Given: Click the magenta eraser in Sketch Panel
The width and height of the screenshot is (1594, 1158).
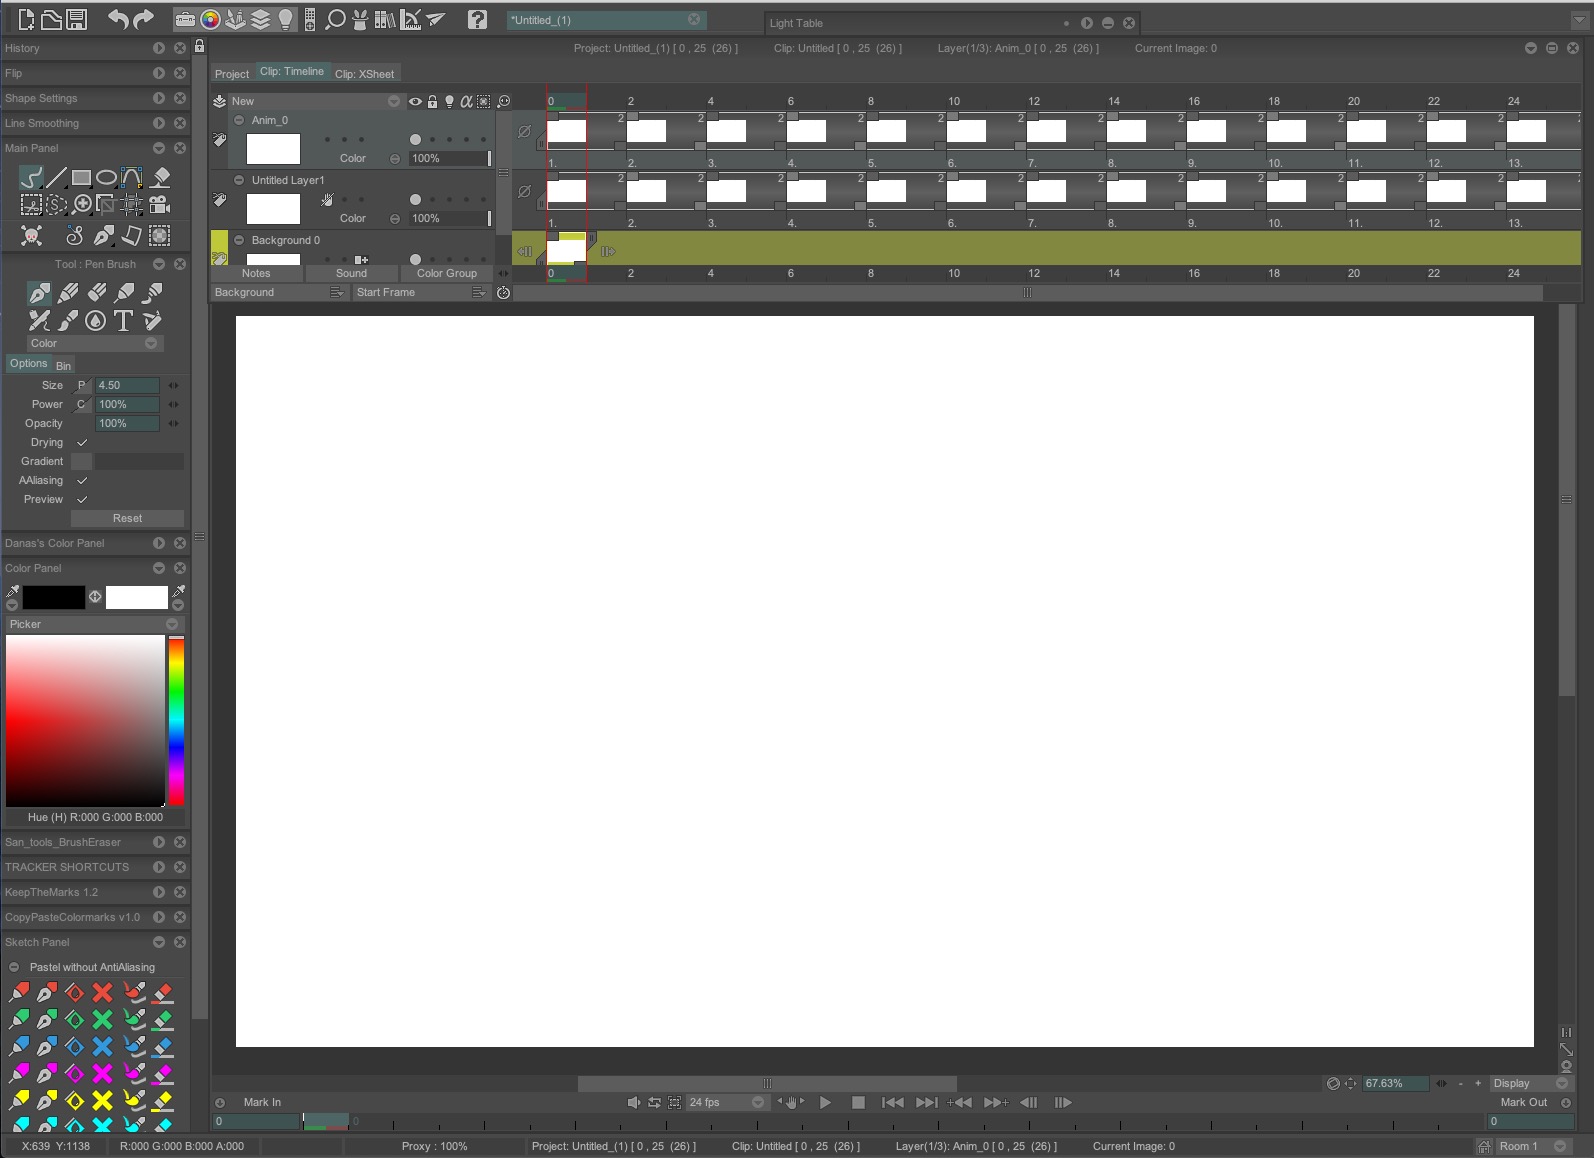Looking at the screenshot, I should point(162,1074).
